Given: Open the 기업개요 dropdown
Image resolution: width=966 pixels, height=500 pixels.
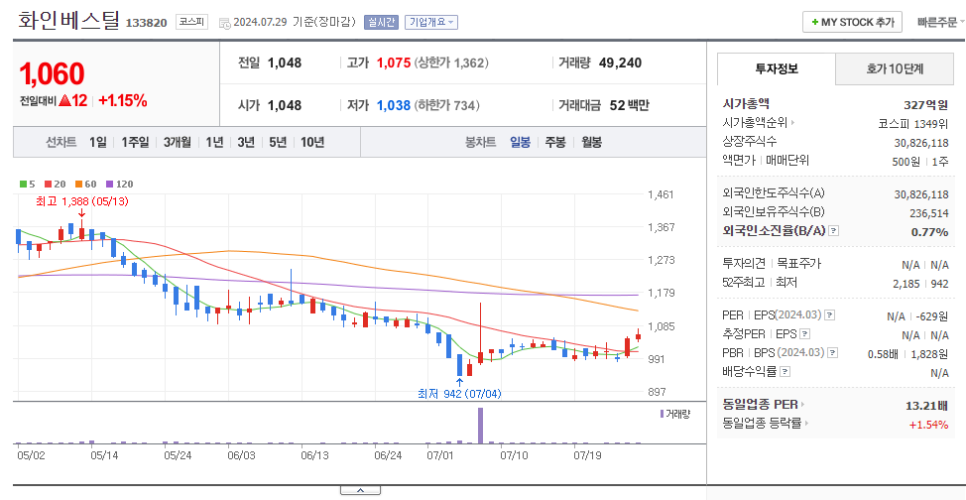Looking at the screenshot, I should [x=431, y=22].
